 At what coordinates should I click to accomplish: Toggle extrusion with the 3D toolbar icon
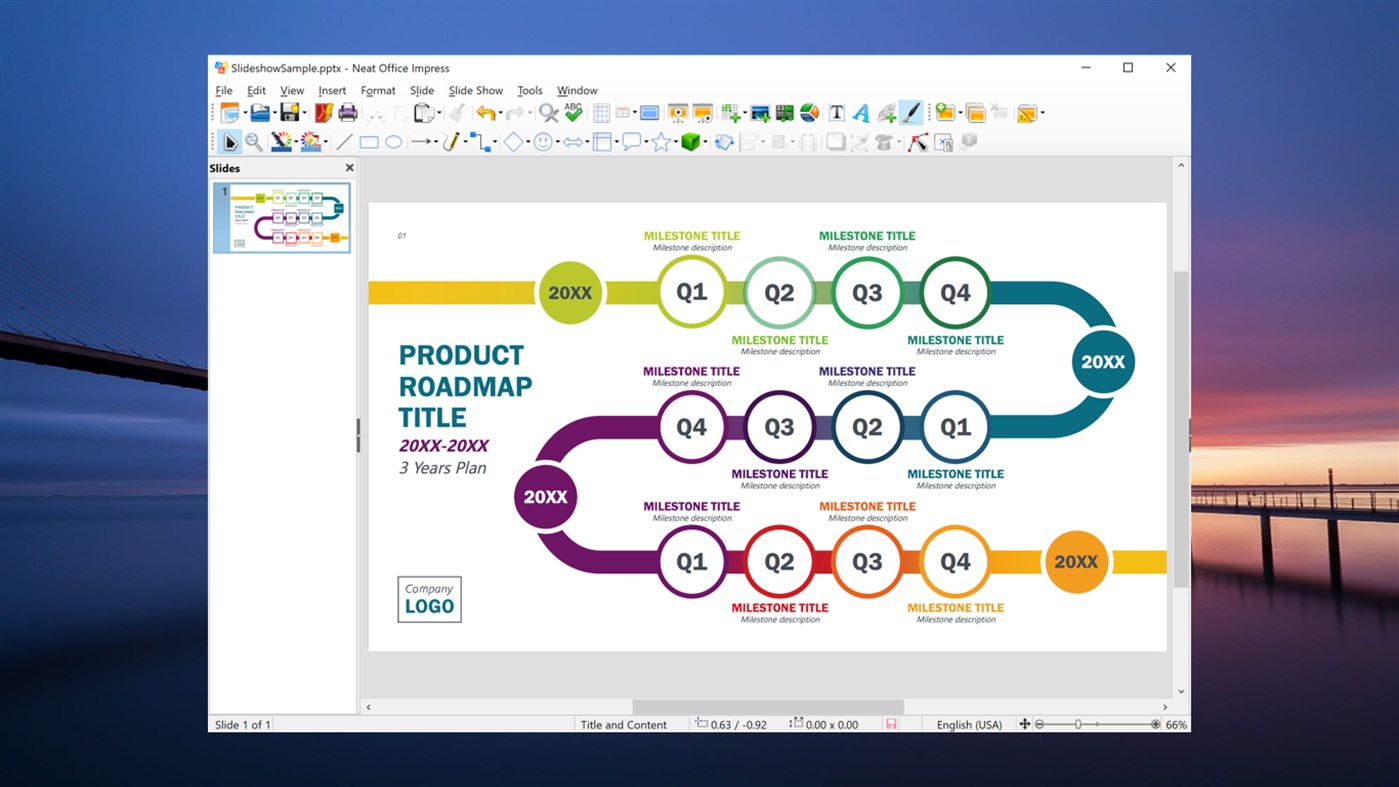pyautogui.click(x=968, y=141)
